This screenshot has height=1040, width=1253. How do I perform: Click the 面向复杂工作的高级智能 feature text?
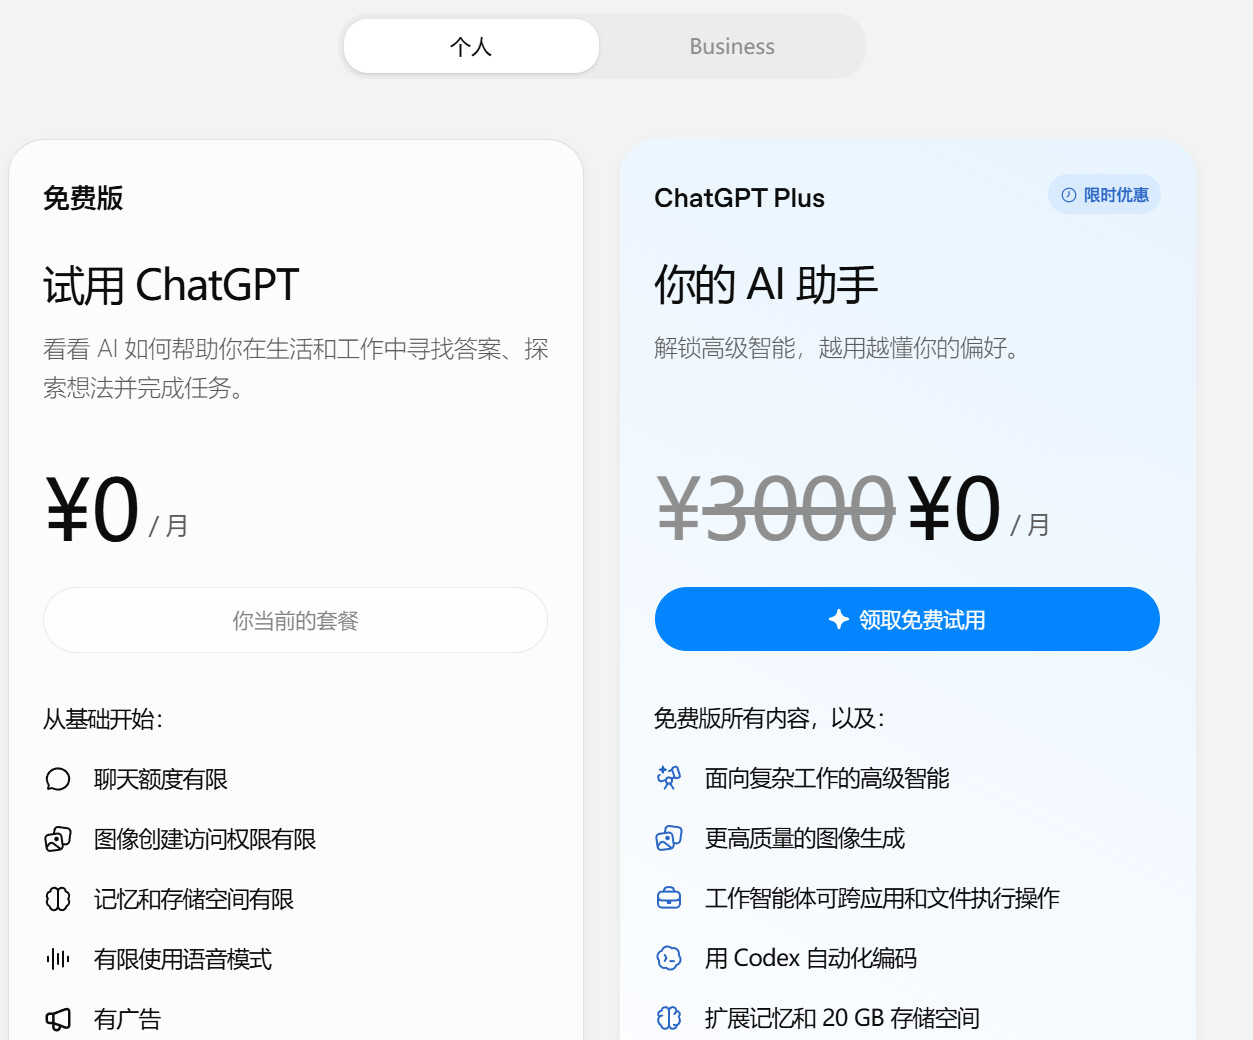(827, 778)
